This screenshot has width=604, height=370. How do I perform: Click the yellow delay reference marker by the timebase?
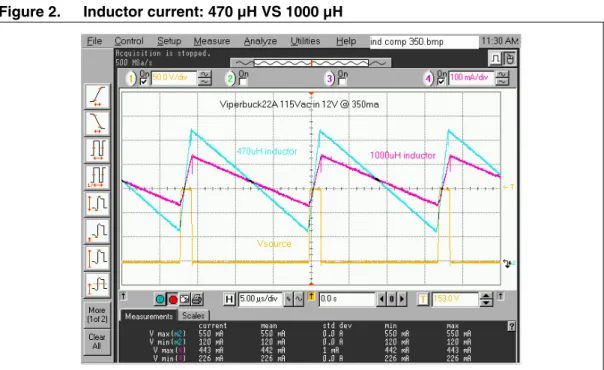tap(311, 297)
